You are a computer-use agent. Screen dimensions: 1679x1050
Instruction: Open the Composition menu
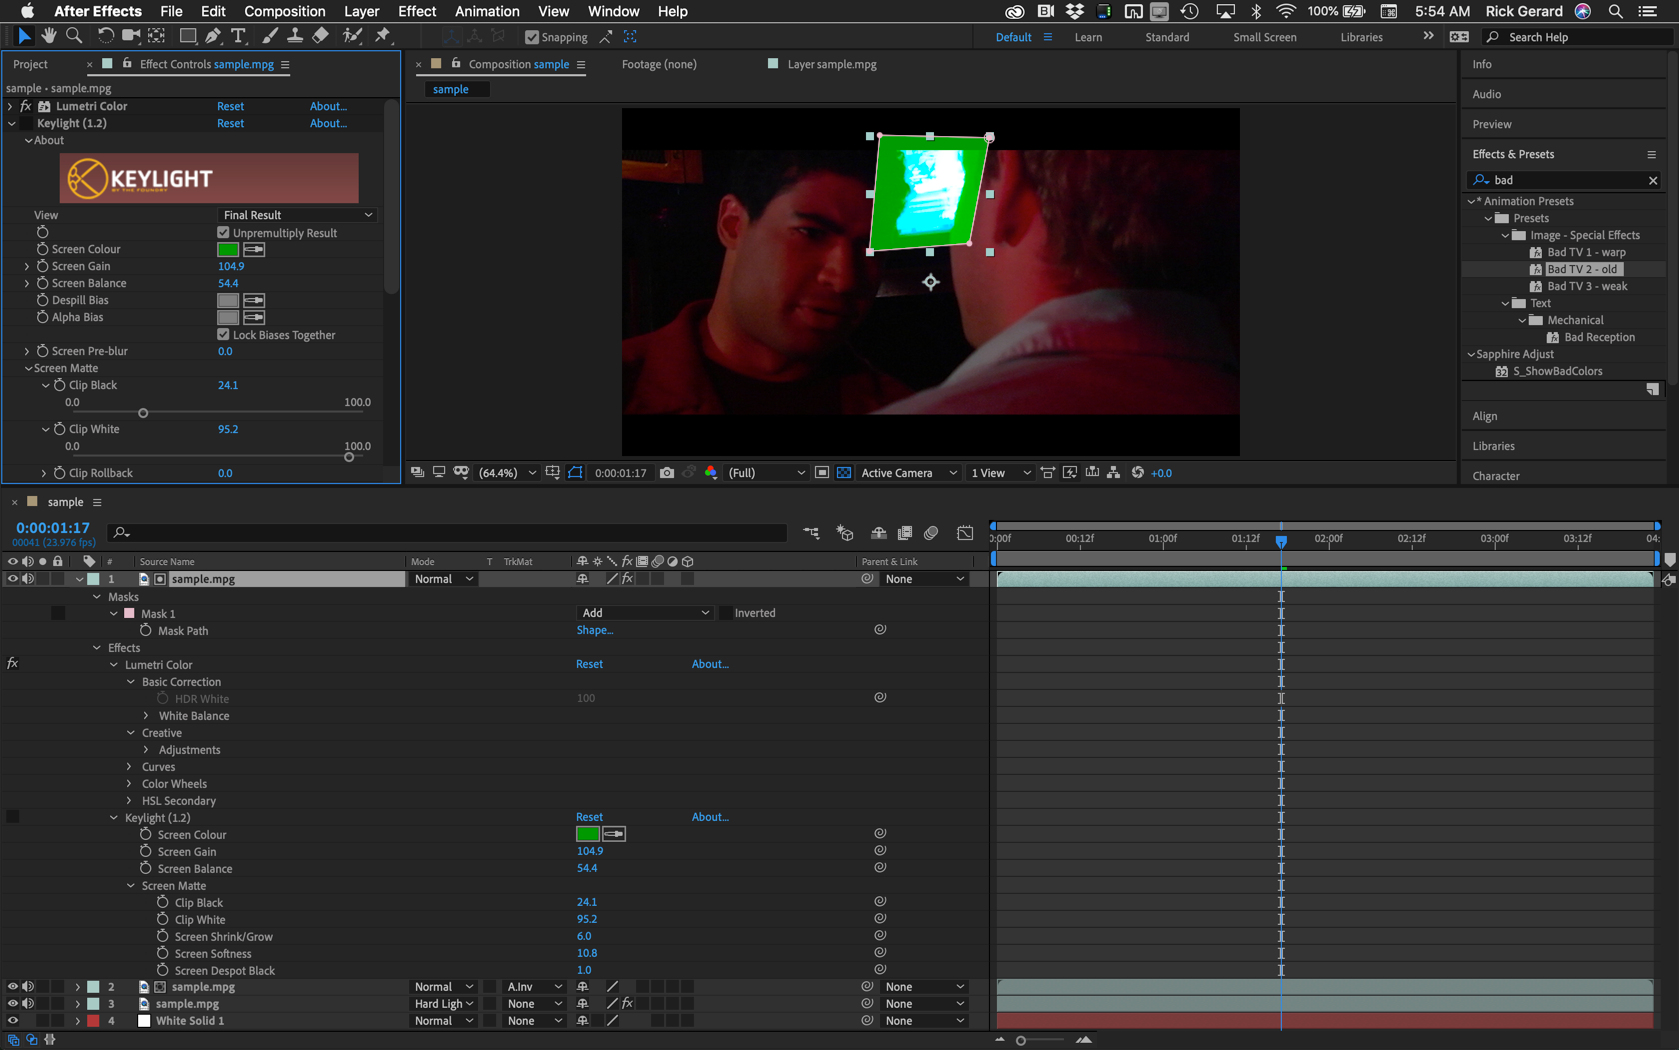tap(284, 11)
